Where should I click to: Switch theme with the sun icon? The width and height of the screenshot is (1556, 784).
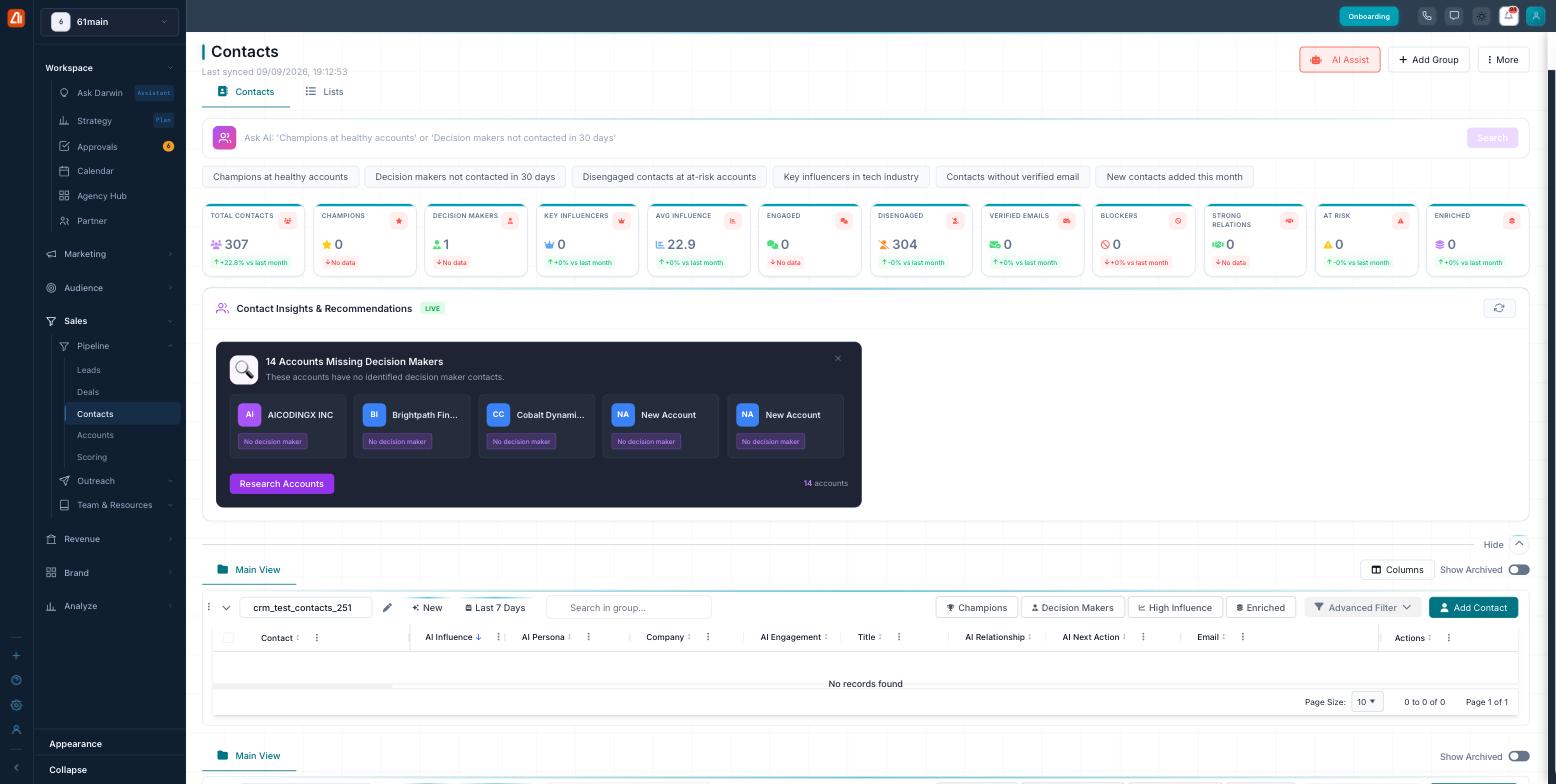pos(1481,16)
